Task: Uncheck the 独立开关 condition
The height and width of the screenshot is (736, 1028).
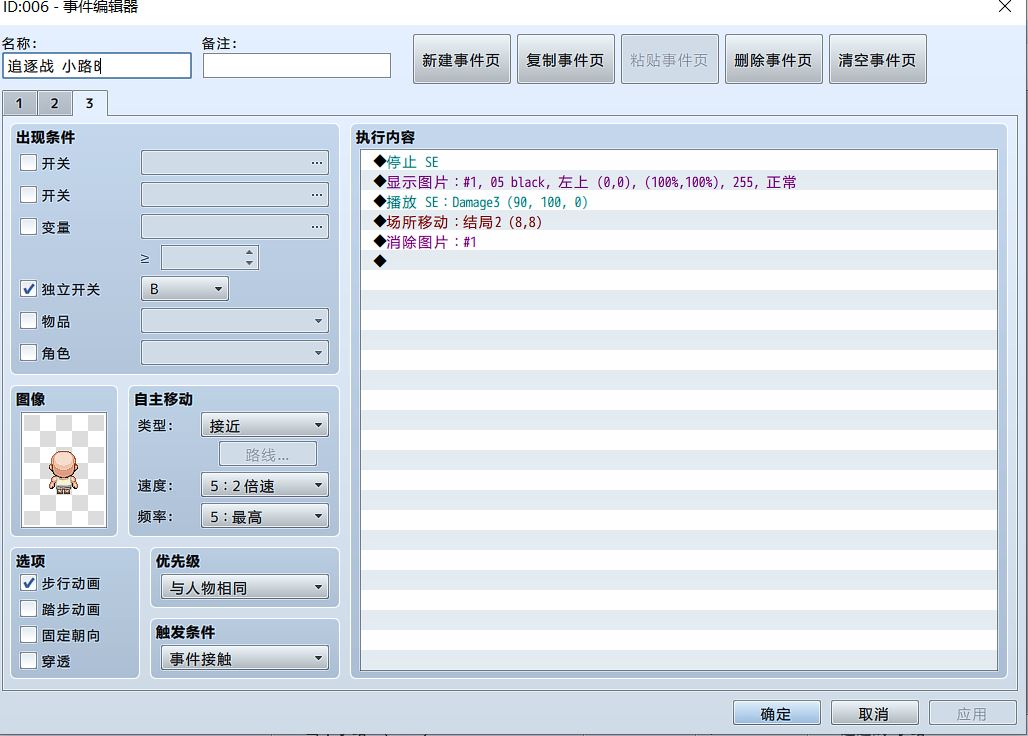Action: [x=28, y=289]
